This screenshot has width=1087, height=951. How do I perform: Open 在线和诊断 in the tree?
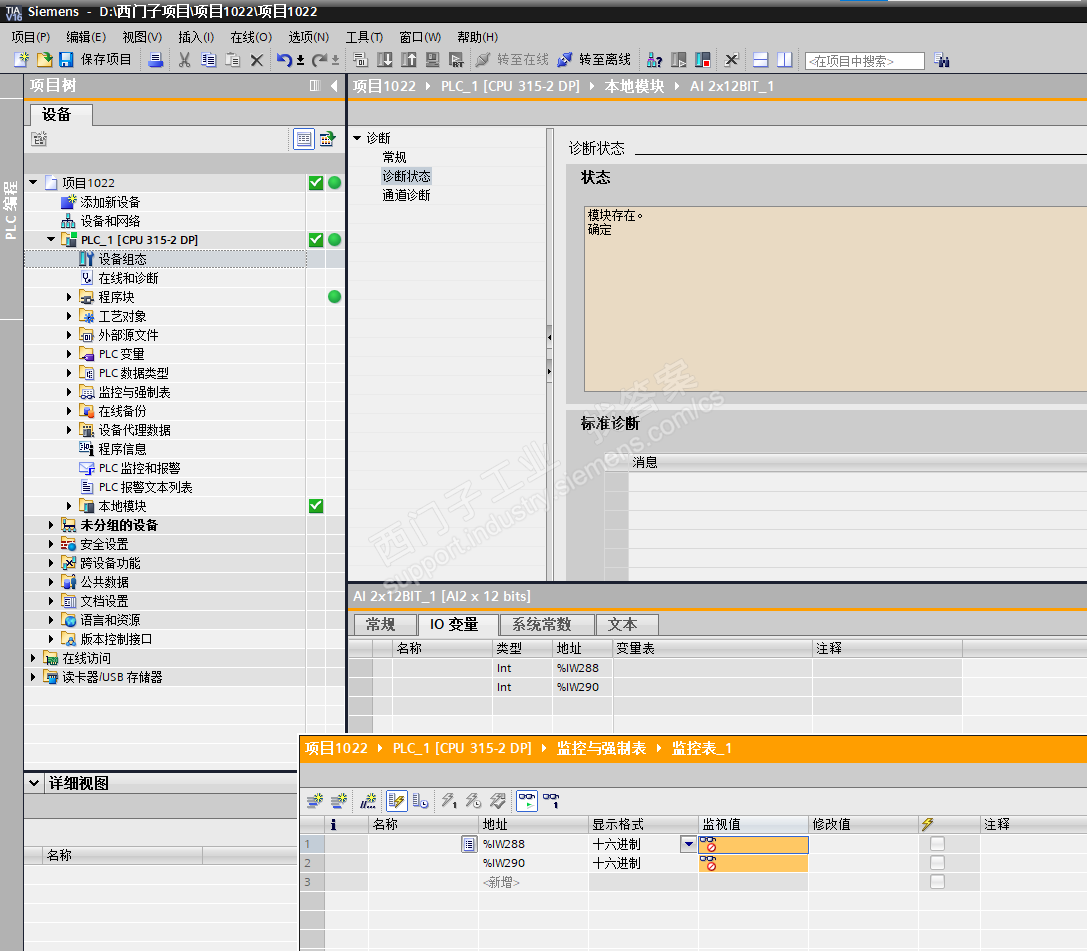pyautogui.click(x=128, y=278)
